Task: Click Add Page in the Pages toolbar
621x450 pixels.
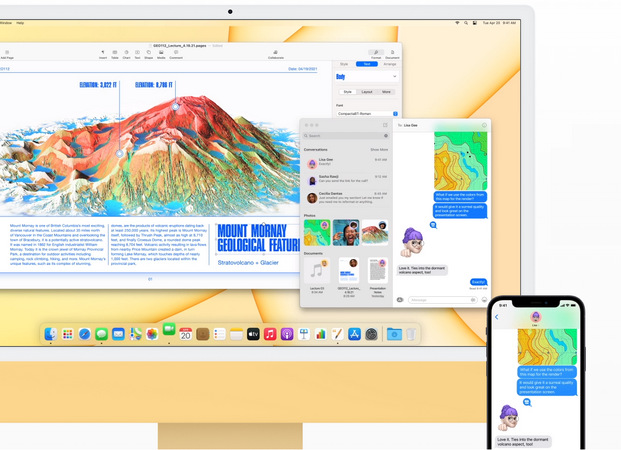Action: (x=7, y=55)
